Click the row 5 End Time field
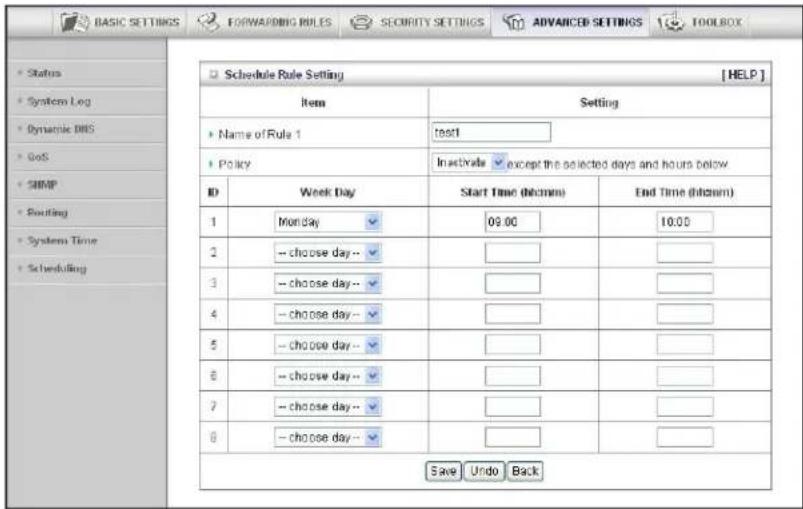 click(x=685, y=345)
